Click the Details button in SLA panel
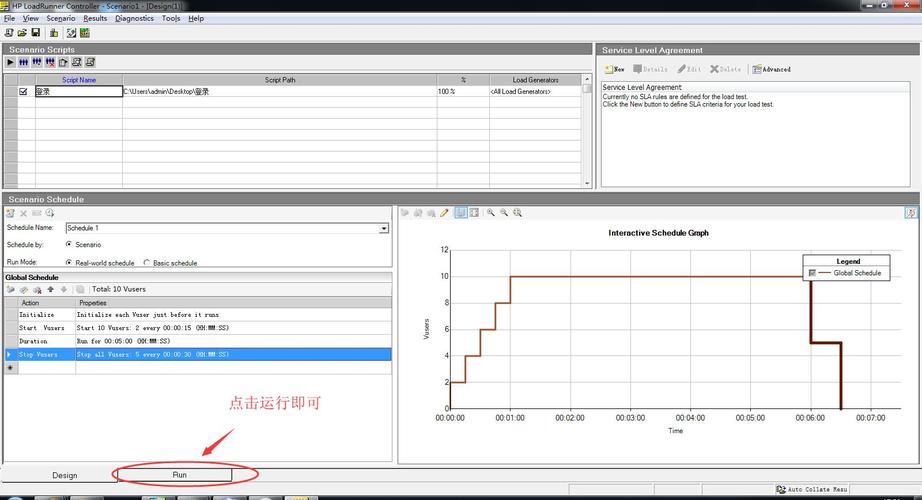The height and width of the screenshot is (500, 922). pos(650,69)
